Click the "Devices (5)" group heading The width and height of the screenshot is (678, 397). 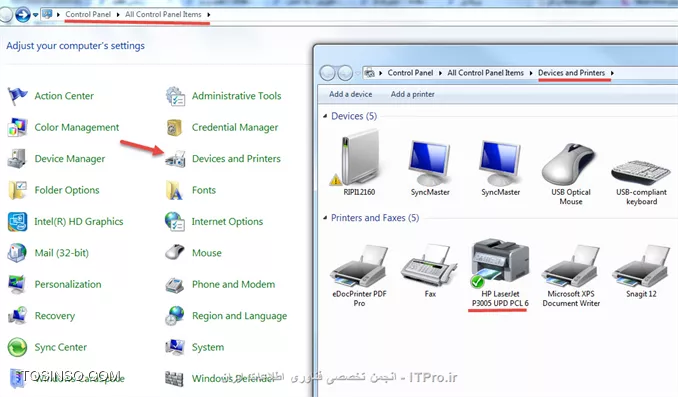point(354,116)
